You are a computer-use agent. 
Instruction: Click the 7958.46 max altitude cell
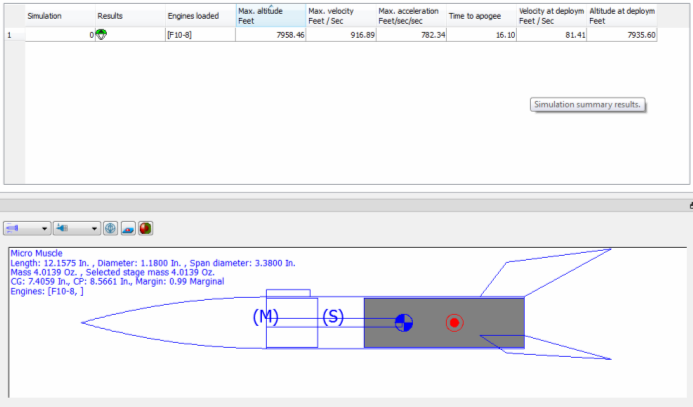[x=271, y=35]
